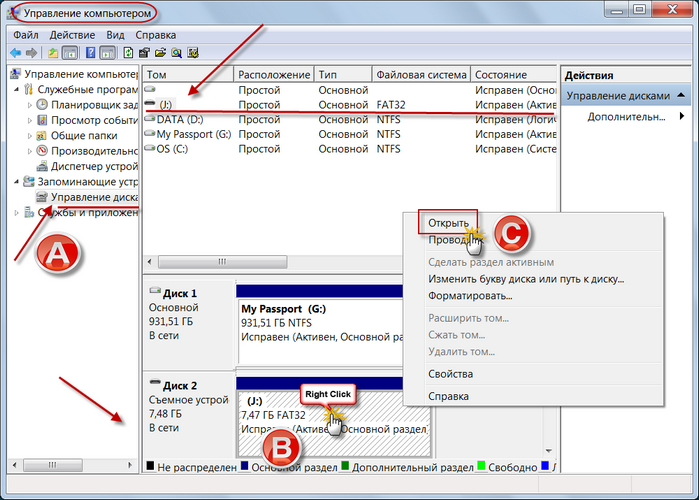Viewport: 699px width, 500px height.
Task: Click the Диспетчер устройств icon
Action: 42,166
